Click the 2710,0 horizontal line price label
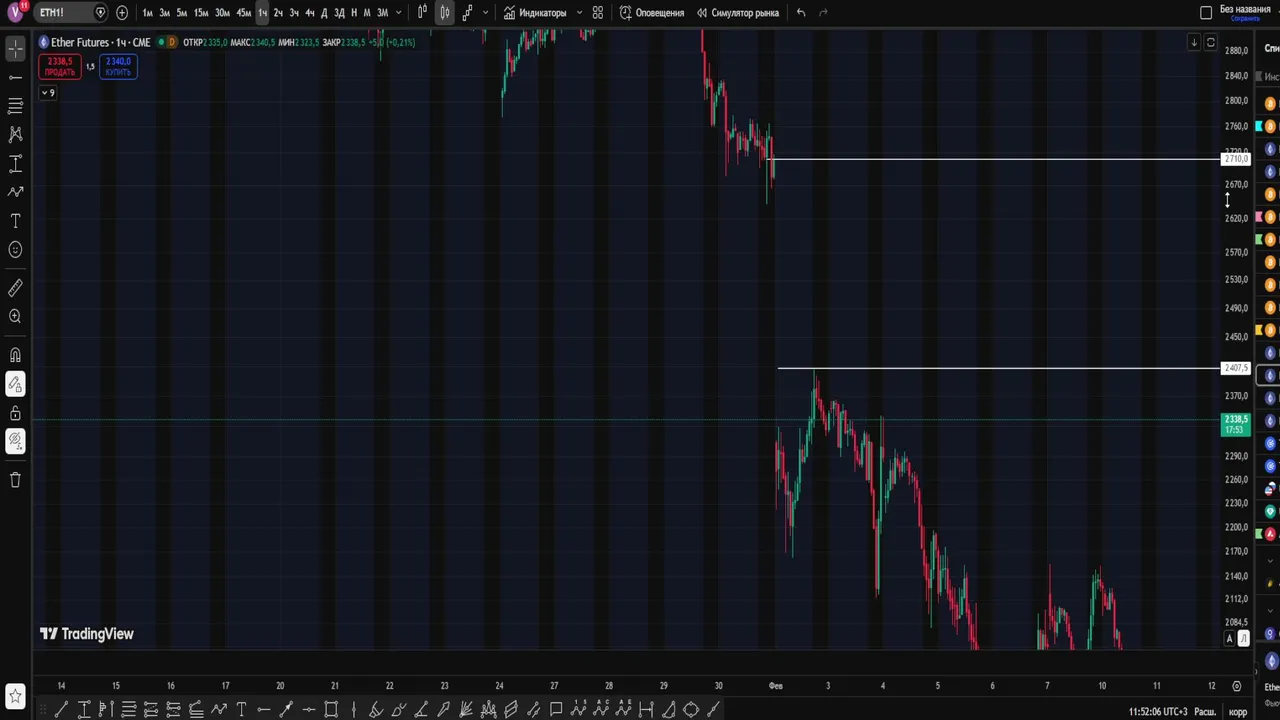Image resolution: width=1280 pixels, height=720 pixels. coord(1236,159)
